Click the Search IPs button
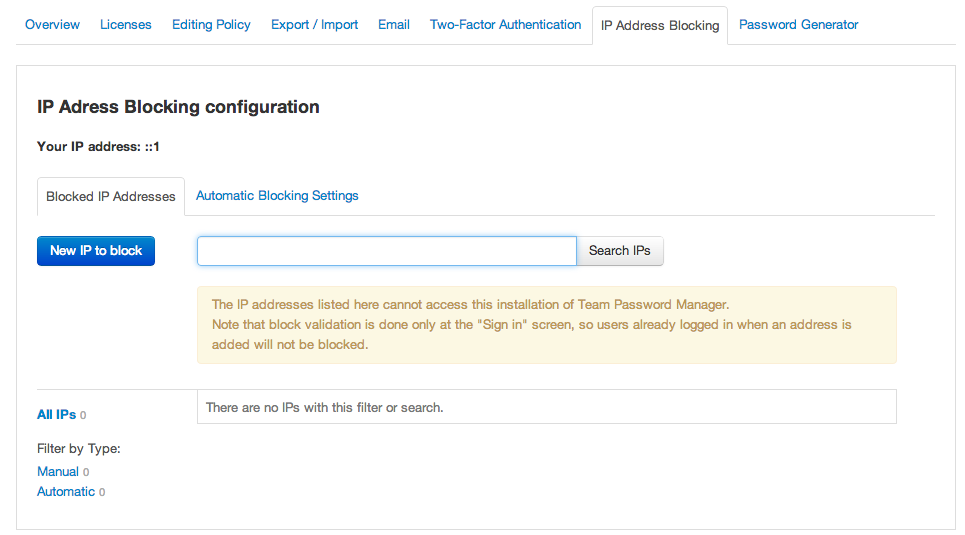Viewport: 965px width, 535px height. click(x=620, y=251)
